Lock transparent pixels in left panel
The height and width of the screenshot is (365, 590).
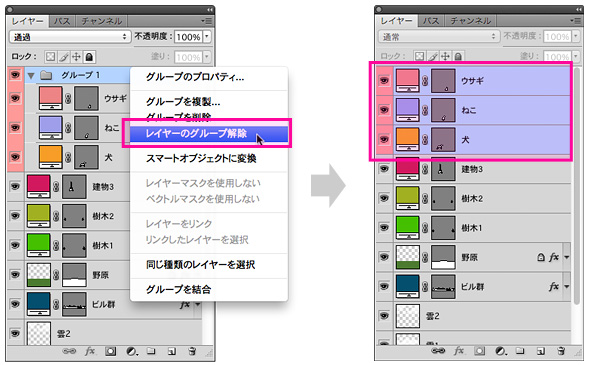(x=50, y=57)
